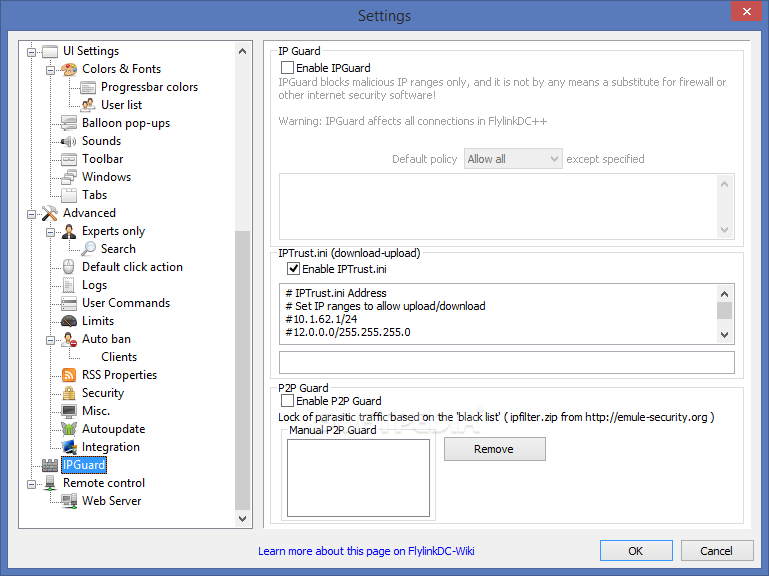Select the Web Server tree item

pos(111,501)
